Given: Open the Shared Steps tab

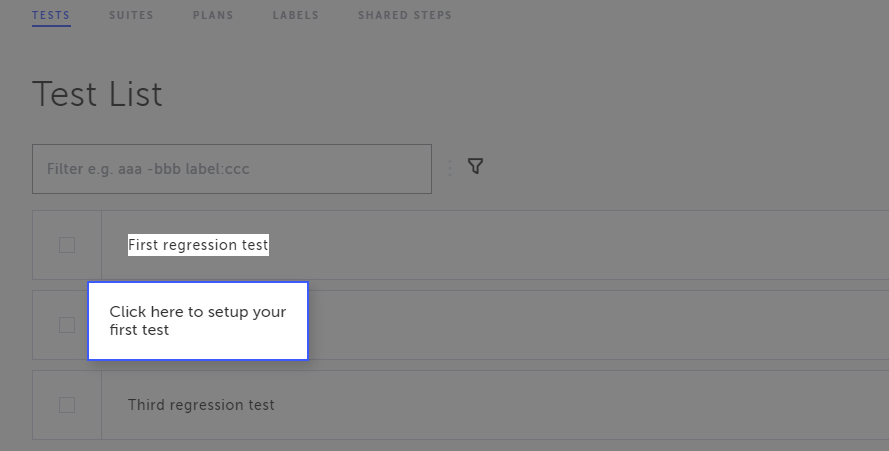Looking at the screenshot, I should (x=405, y=15).
